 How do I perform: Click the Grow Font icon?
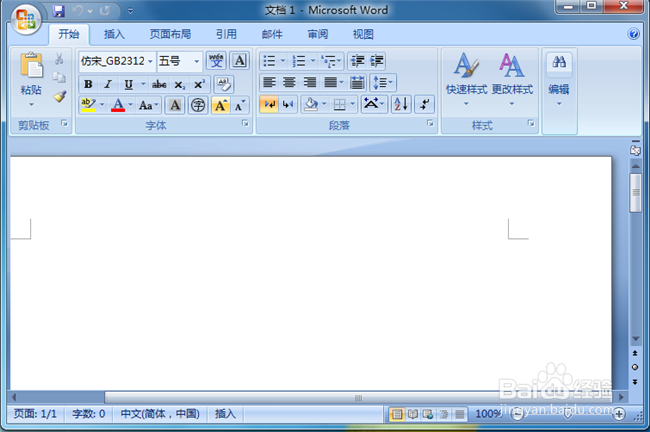[221, 105]
